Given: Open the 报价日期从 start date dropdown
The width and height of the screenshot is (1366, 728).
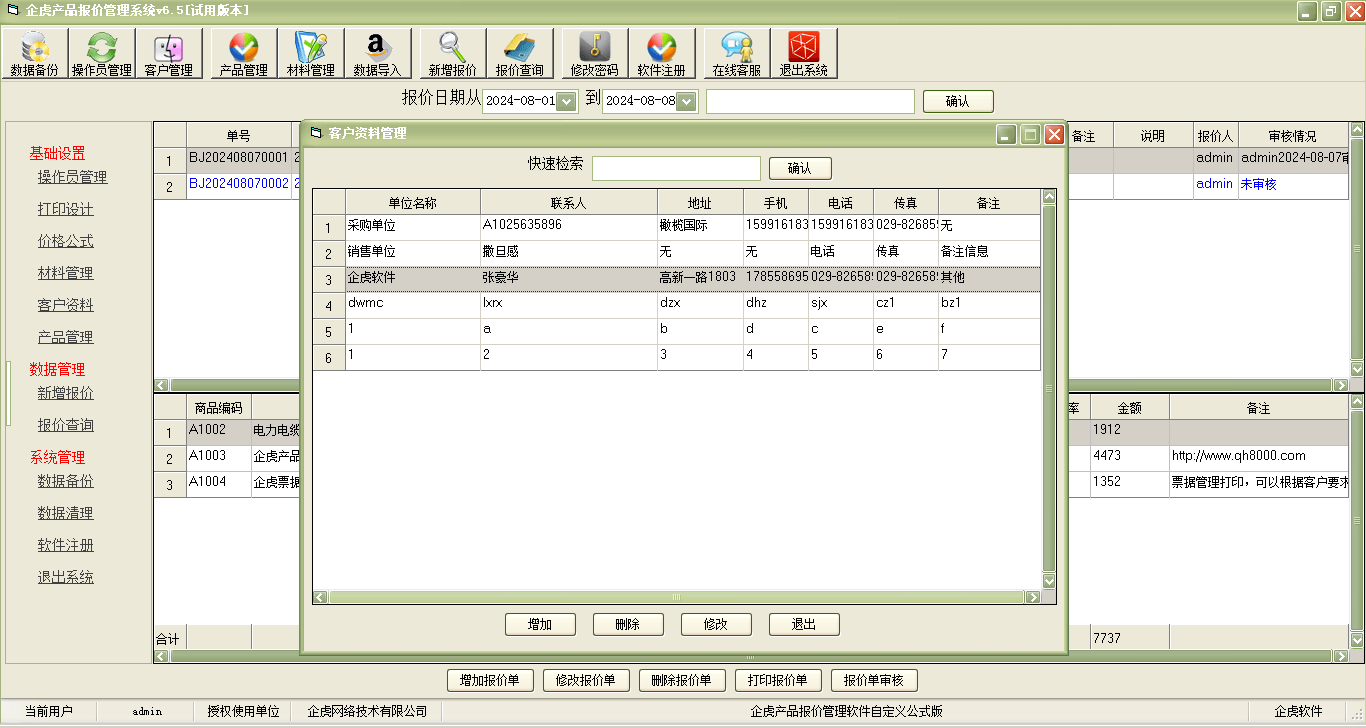Looking at the screenshot, I should [565, 100].
